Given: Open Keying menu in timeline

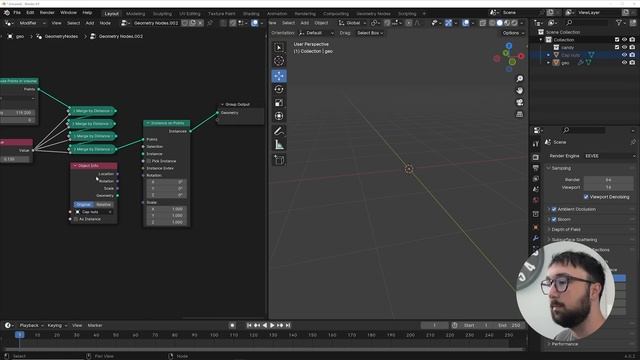Looking at the screenshot, I should [57, 325].
